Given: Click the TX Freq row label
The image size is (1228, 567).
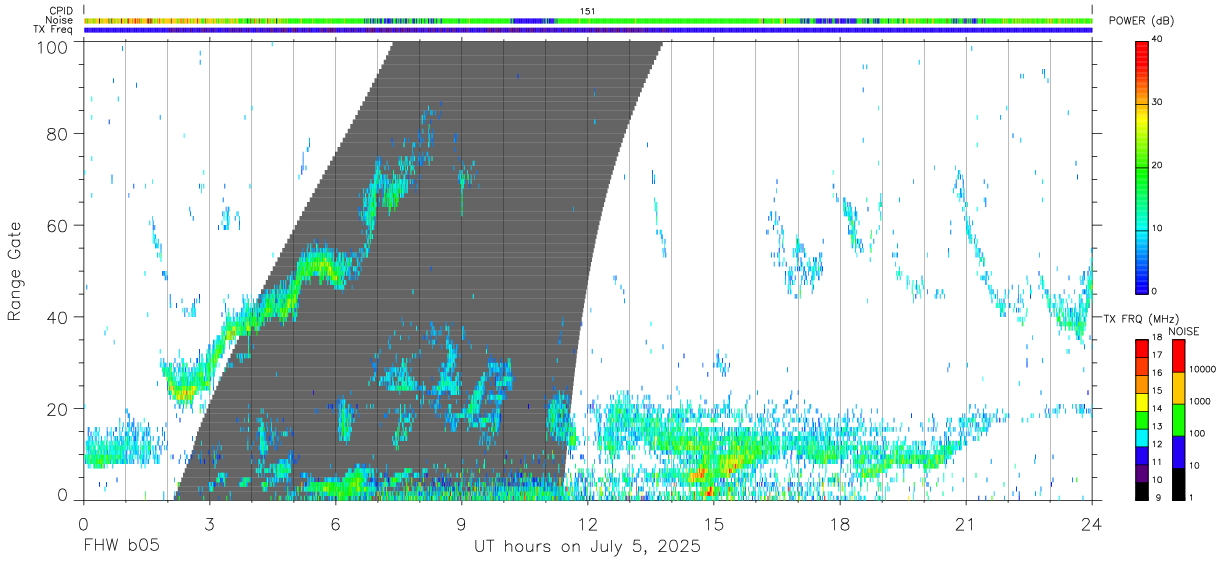Looking at the screenshot, I should coord(53,30).
